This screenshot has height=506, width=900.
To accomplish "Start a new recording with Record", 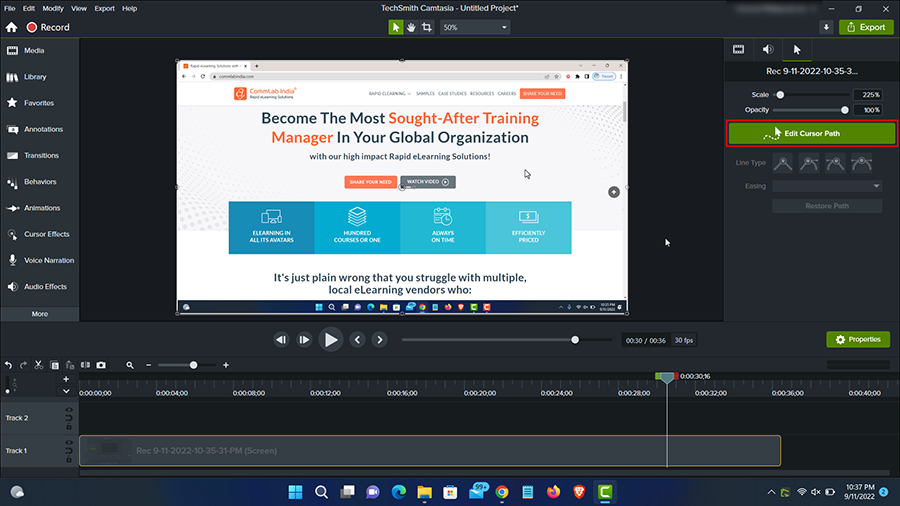I will point(48,27).
